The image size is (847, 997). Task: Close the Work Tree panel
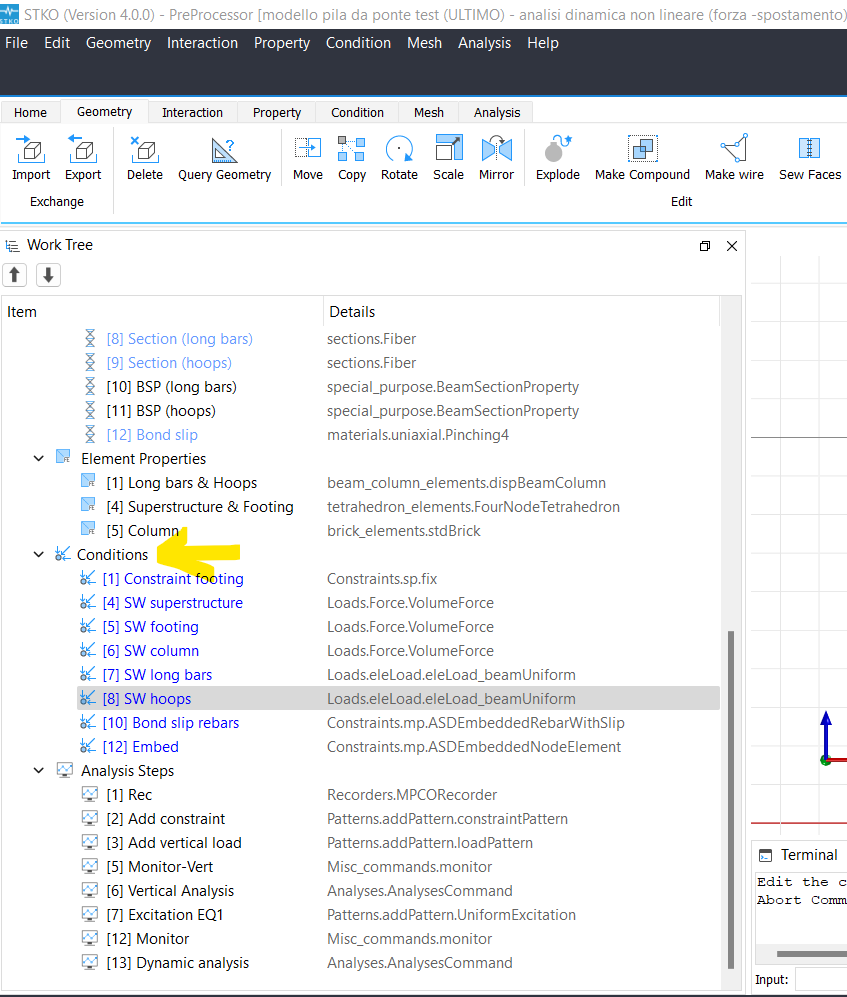732,246
